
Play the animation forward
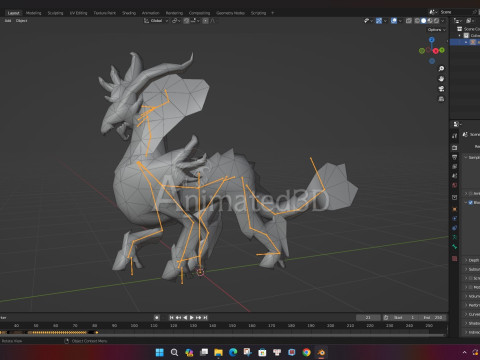[x=192, y=318]
